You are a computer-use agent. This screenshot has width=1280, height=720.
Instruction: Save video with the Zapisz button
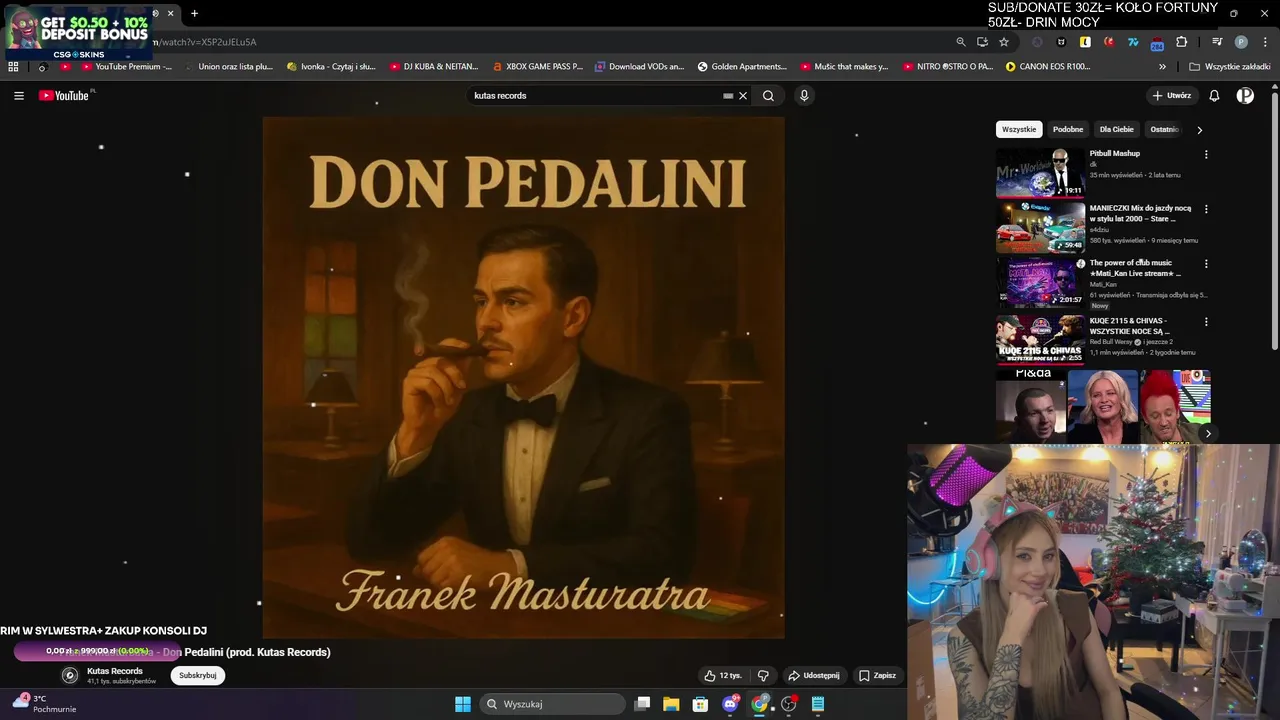pos(877,676)
